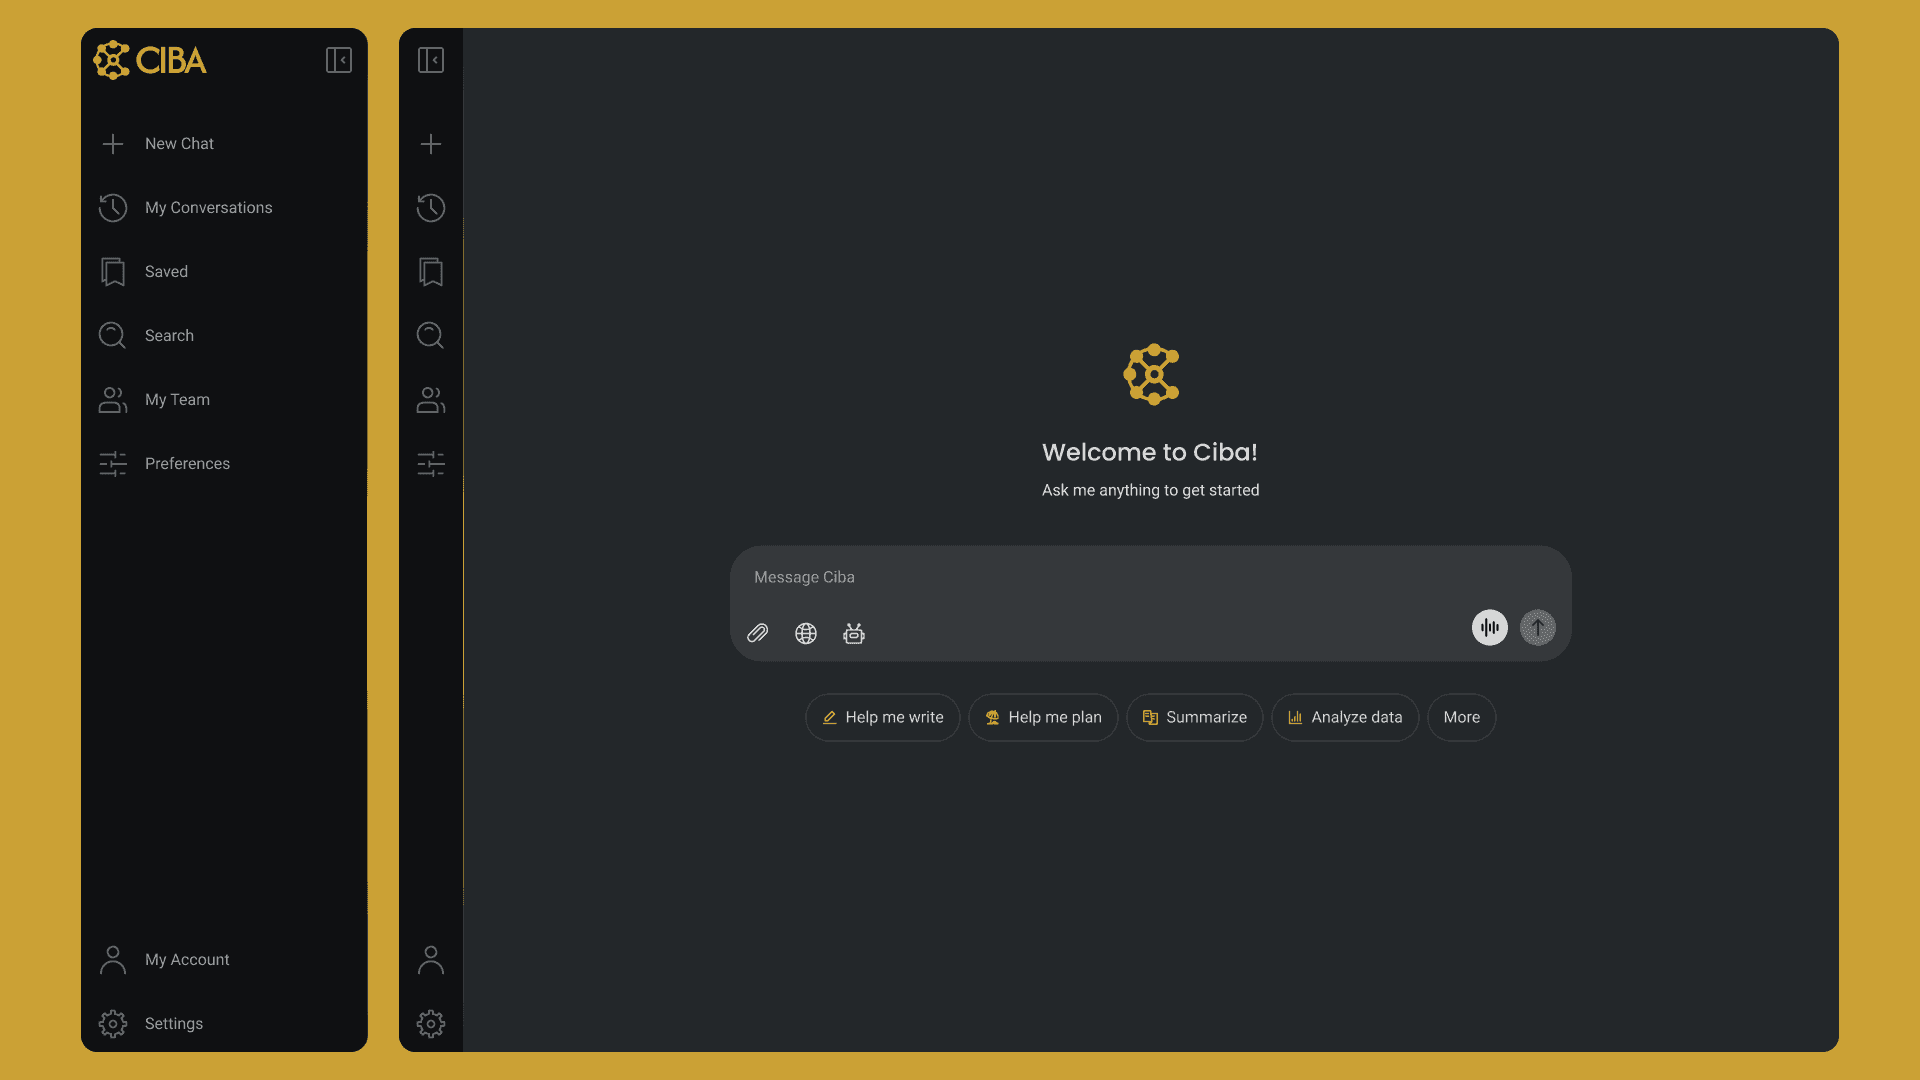Click the history clock icon in collapsed sidebar

pyautogui.click(x=431, y=208)
